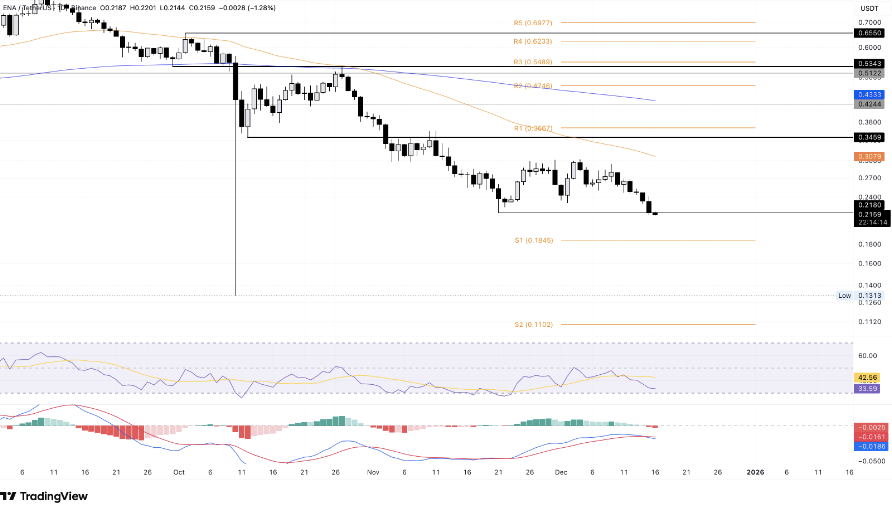This screenshot has height=506, width=892.
Task: Click the 2026 label on the time axis
Action: click(755, 472)
